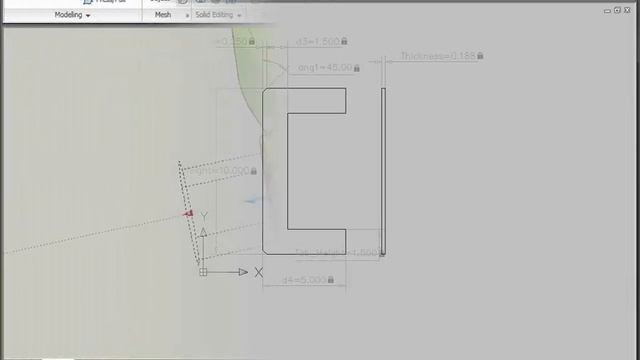Image resolution: width=640 pixels, height=360 pixels.
Task: Click the lock icon beside ang1=45.00
Action: [357, 68]
